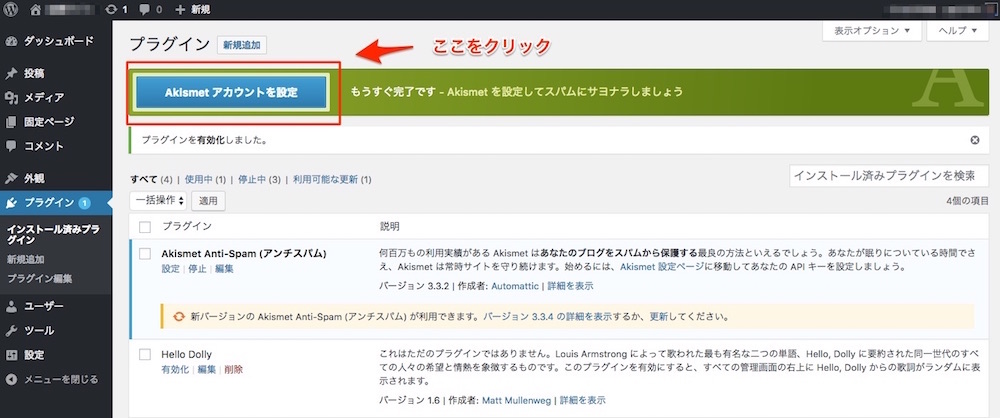
Task: Open the 一括操作 dropdown
Action: click(x=158, y=200)
